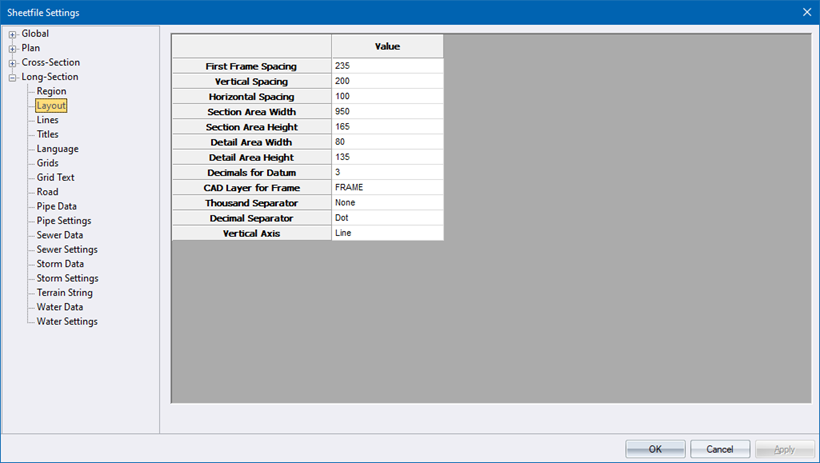The image size is (820, 463).
Task: Open the Decimal Separator value cell
Action: pyautogui.click(x=387, y=218)
